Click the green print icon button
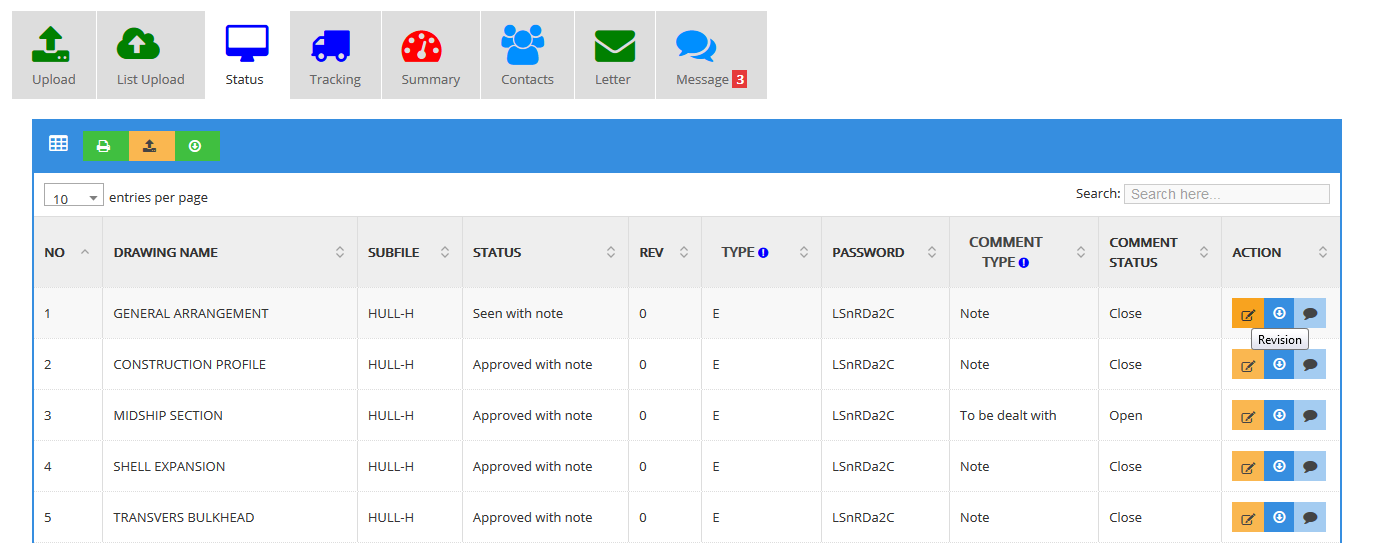Image resolution: width=1383 pixels, height=543 pixels. (103, 146)
